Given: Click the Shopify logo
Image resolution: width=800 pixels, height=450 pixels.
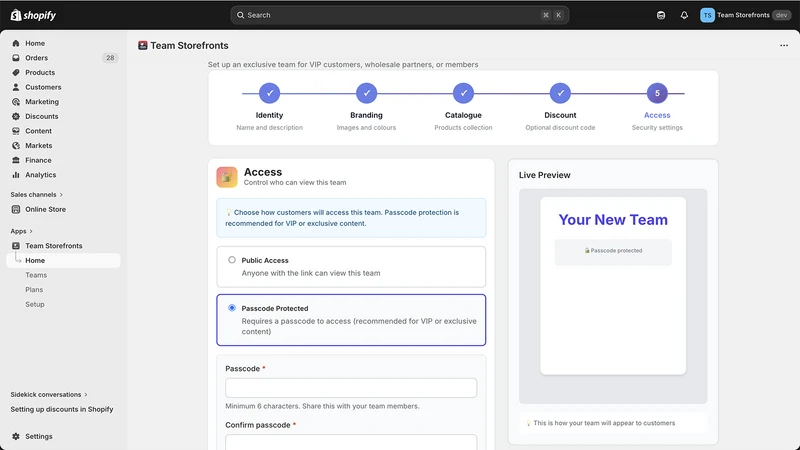Looking at the screenshot, I should tap(33, 15).
